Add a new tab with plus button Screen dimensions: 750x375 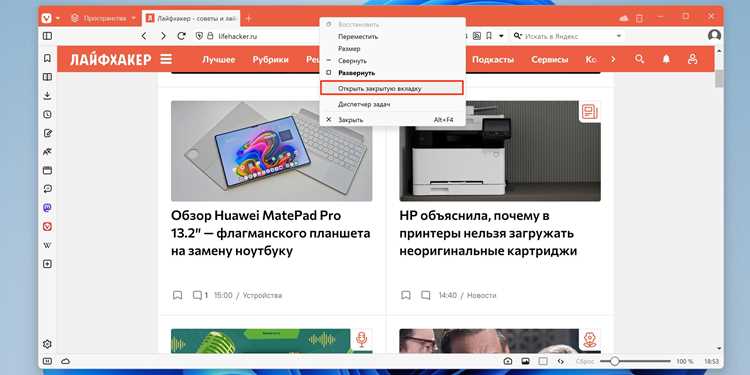point(248,18)
